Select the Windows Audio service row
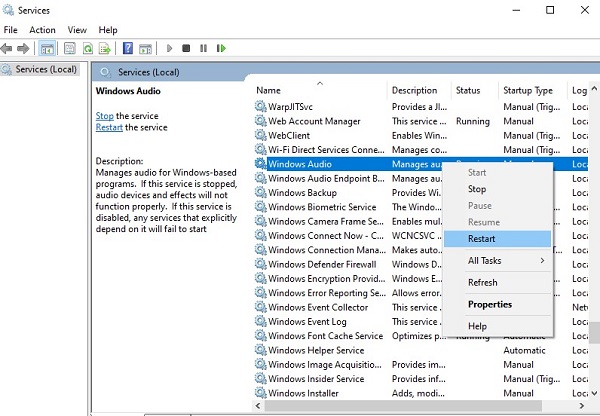 tap(421, 164)
